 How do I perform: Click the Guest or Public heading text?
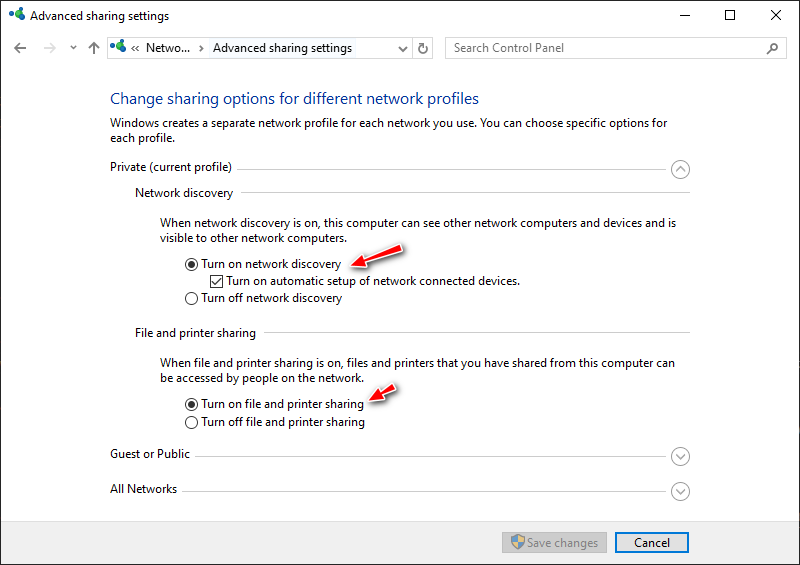(150, 454)
